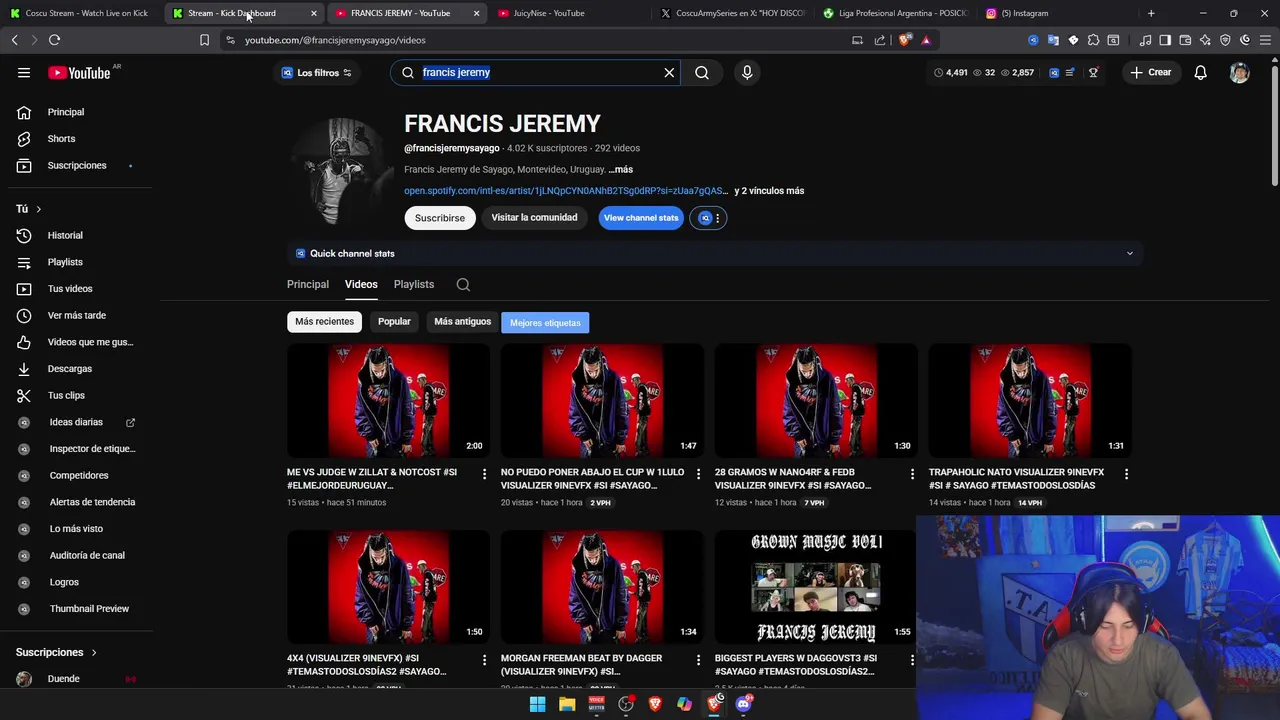
Task: Run the search with magnifier button
Action: pos(702,72)
